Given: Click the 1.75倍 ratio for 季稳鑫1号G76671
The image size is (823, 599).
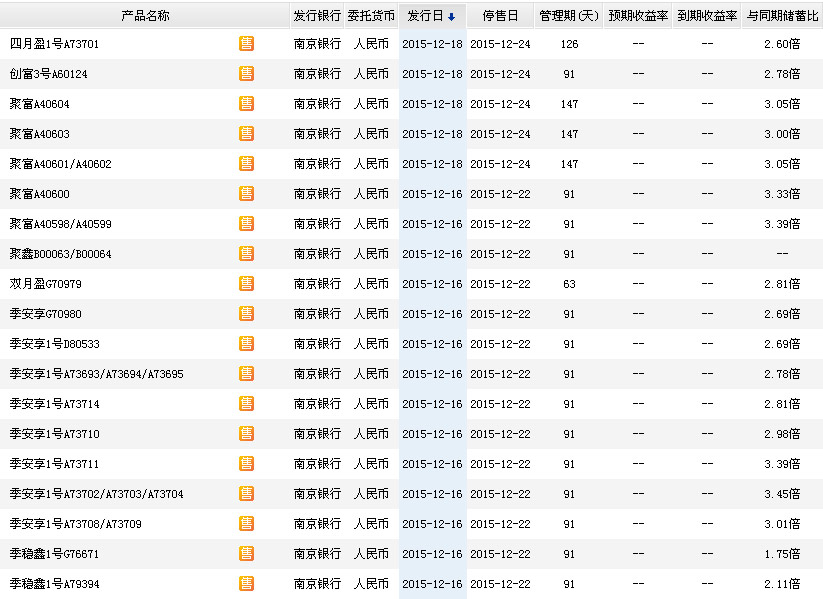Looking at the screenshot, I should 782,554.
